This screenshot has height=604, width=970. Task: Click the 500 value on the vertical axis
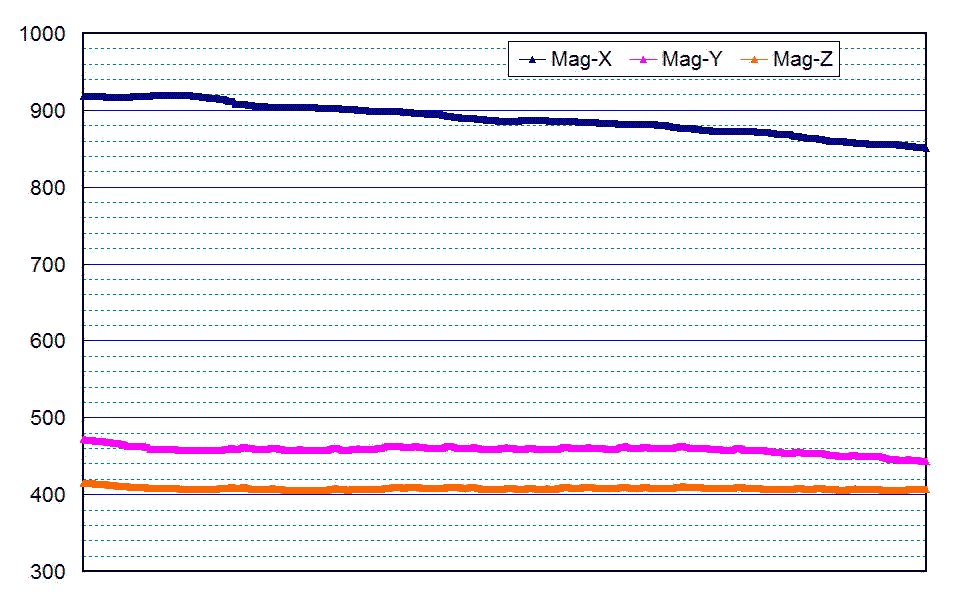tap(48, 418)
